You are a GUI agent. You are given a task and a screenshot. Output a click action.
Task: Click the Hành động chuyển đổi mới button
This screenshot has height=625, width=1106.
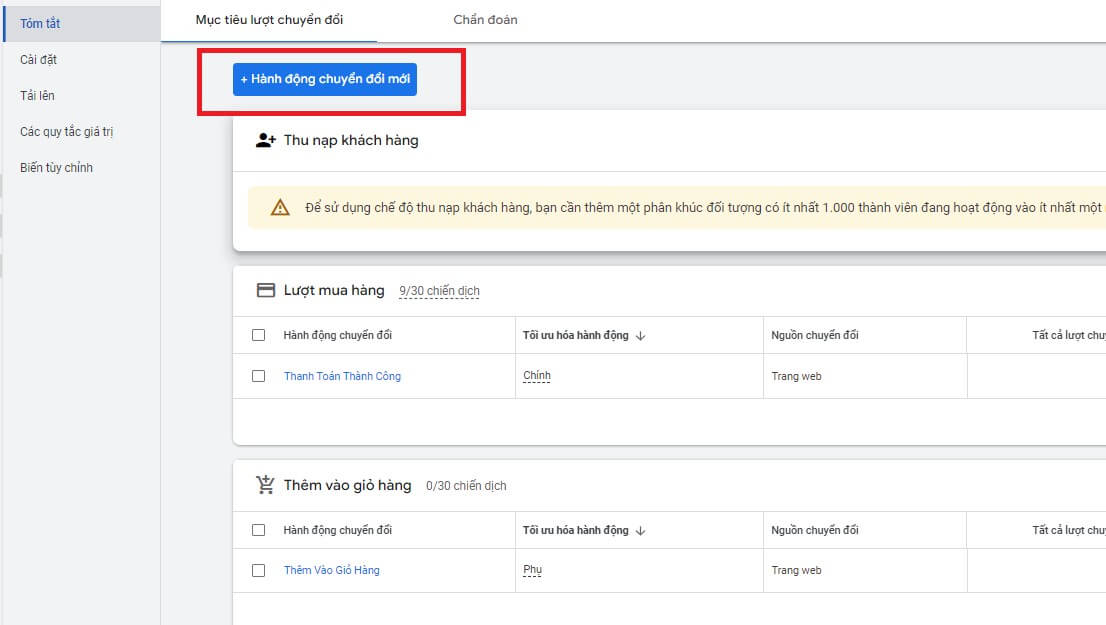coord(324,78)
